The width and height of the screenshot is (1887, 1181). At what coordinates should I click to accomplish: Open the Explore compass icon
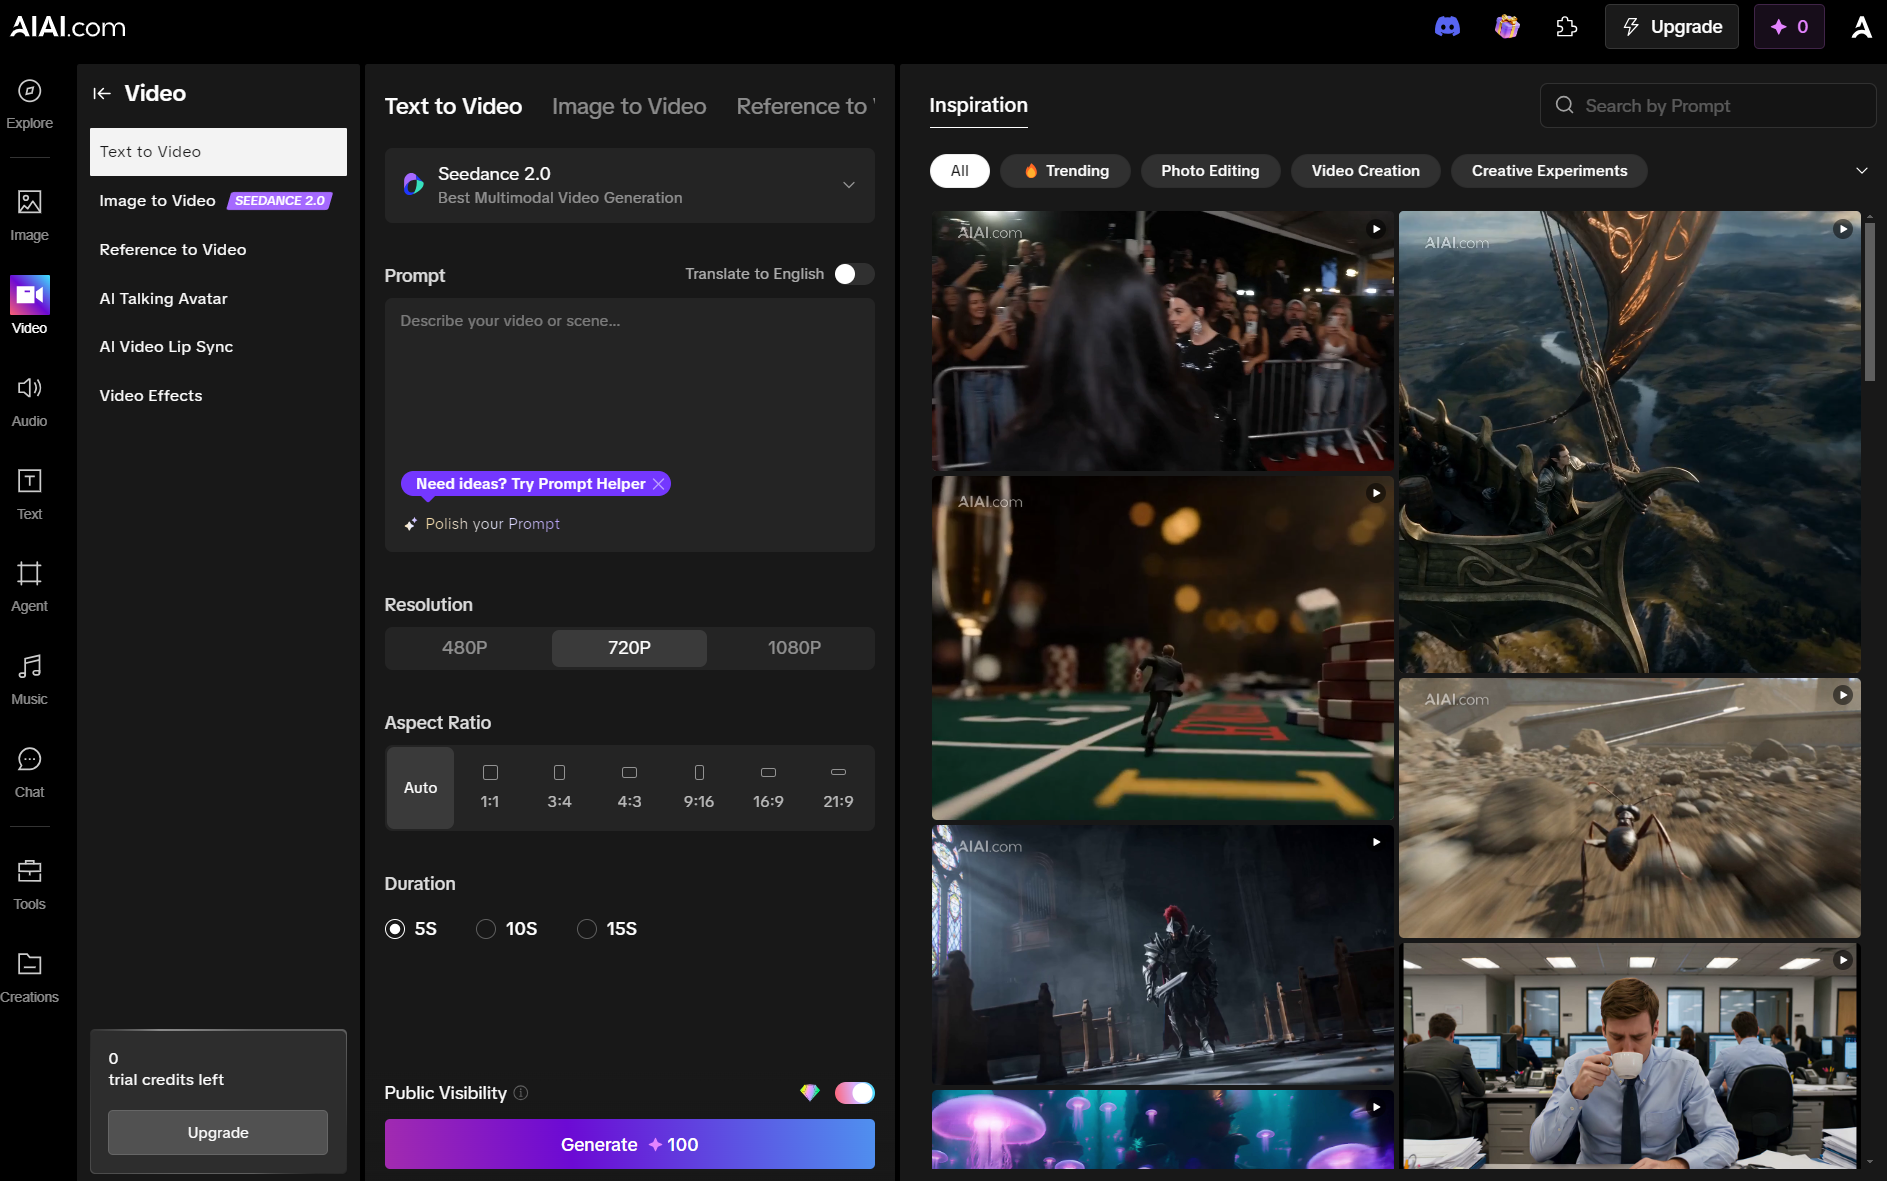click(29, 91)
